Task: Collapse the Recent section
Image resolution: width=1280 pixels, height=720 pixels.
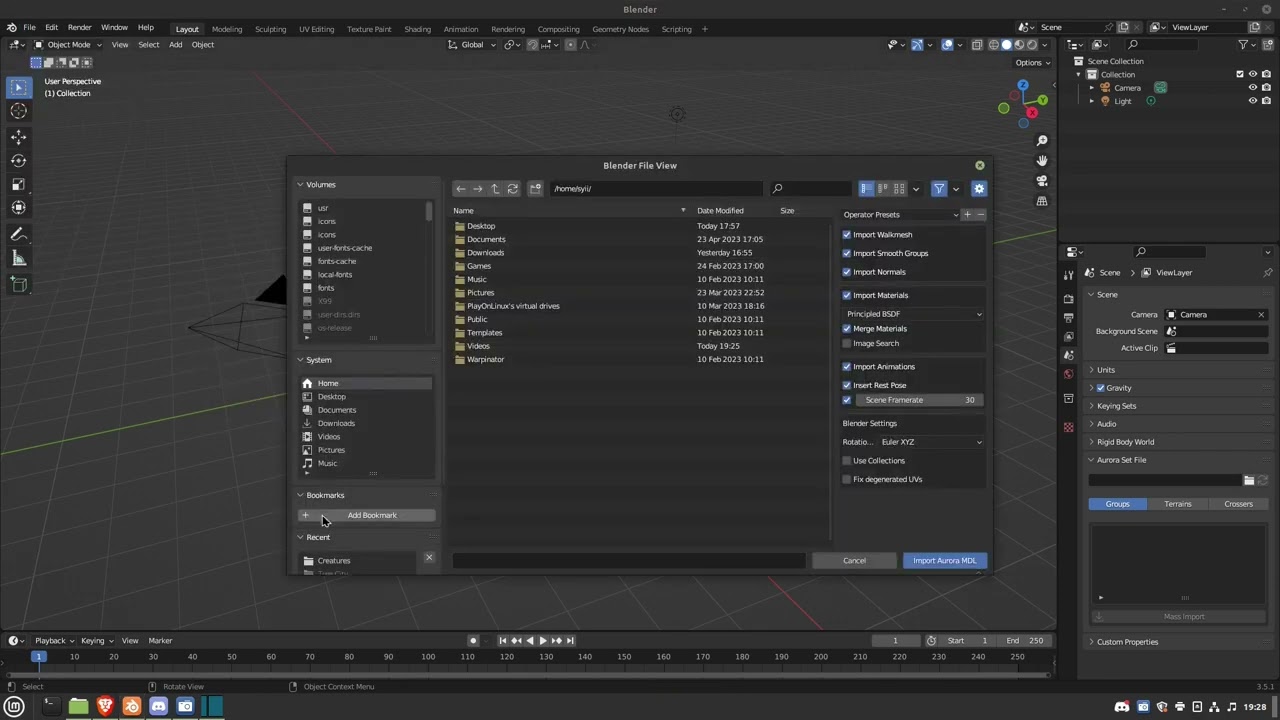Action: click(300, 538)
